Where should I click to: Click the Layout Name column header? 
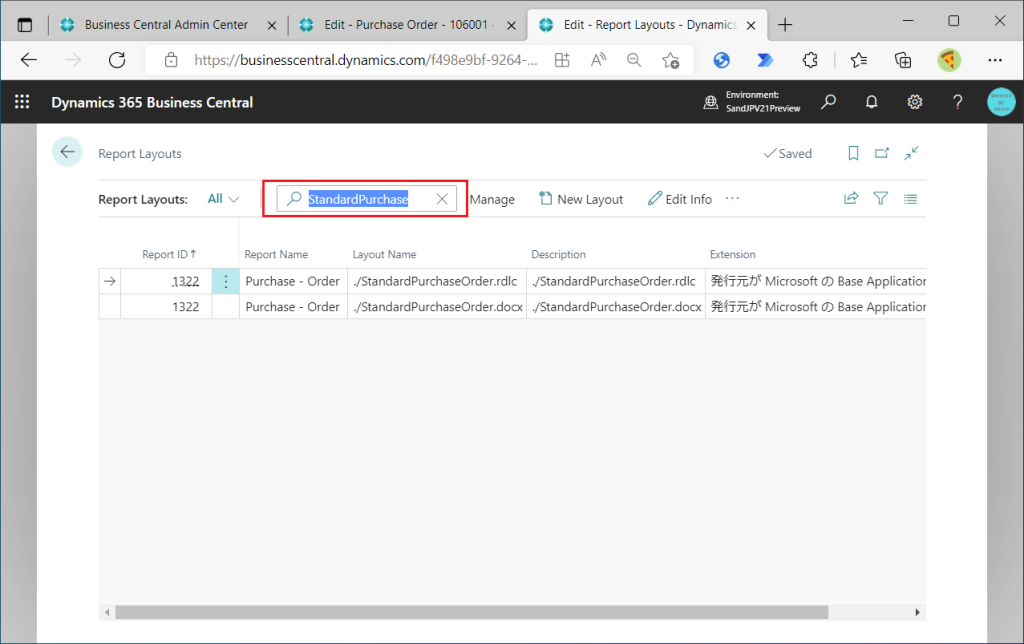[384, 254]
